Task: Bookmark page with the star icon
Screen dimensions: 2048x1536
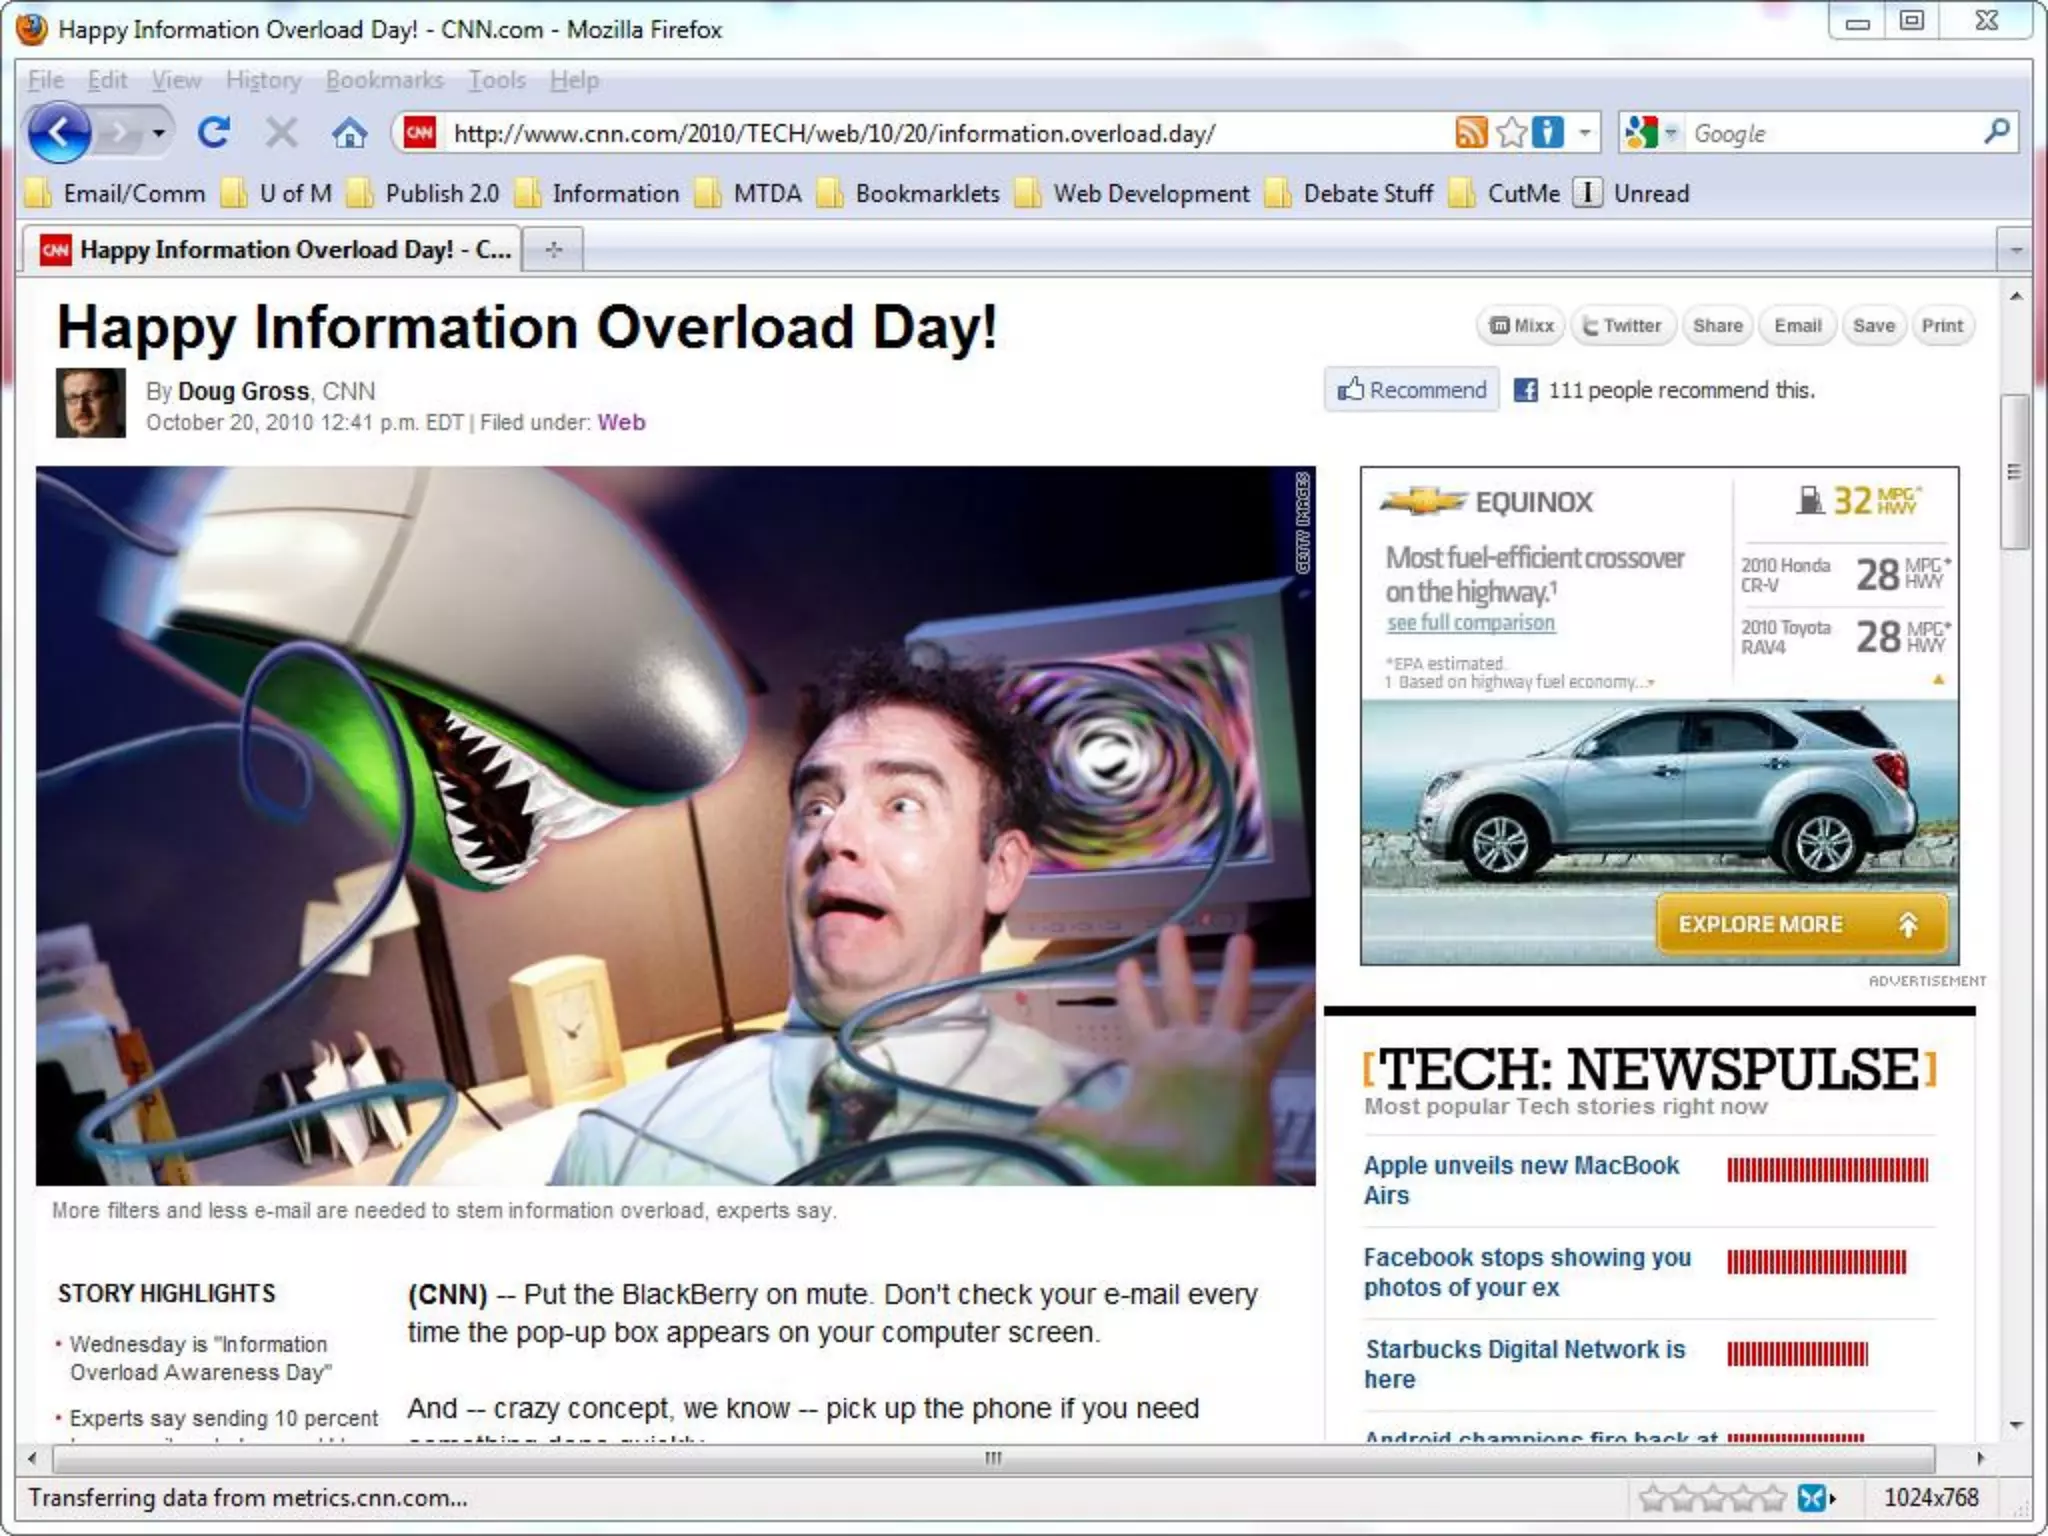Action: [x=1512, y=132]
